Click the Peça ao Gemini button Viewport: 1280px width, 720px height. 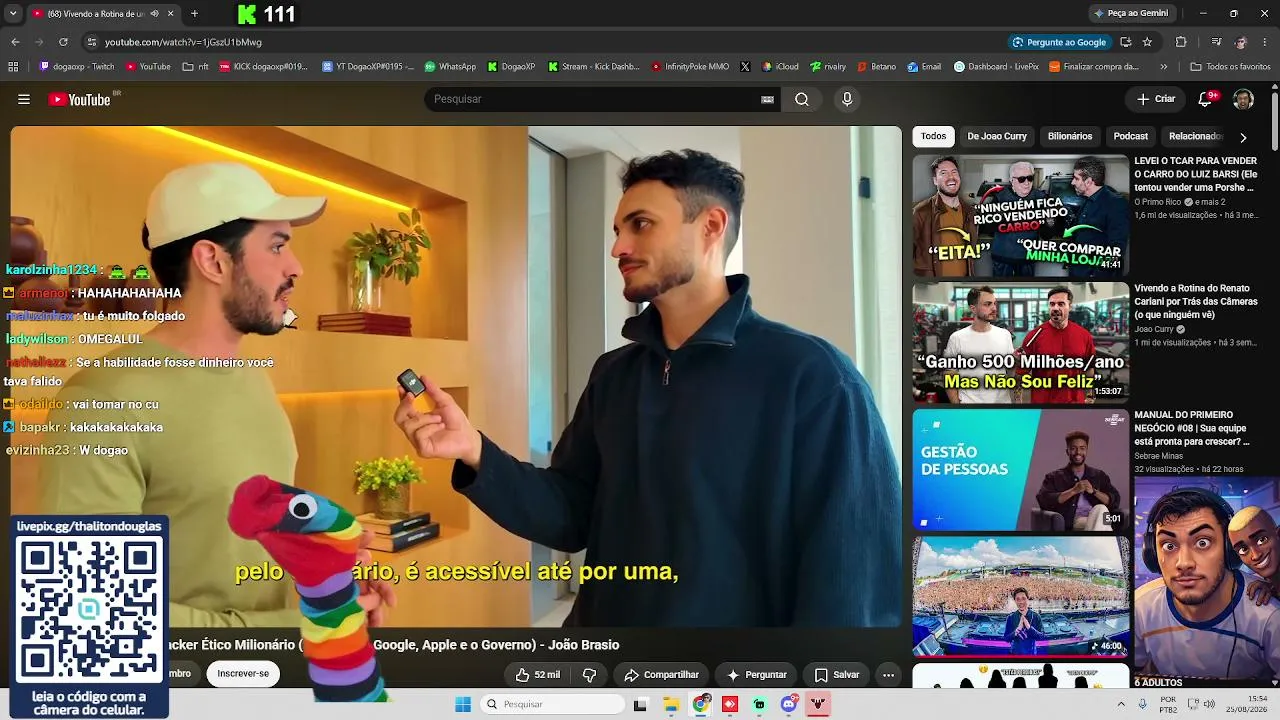click(x=1131, y=13)
